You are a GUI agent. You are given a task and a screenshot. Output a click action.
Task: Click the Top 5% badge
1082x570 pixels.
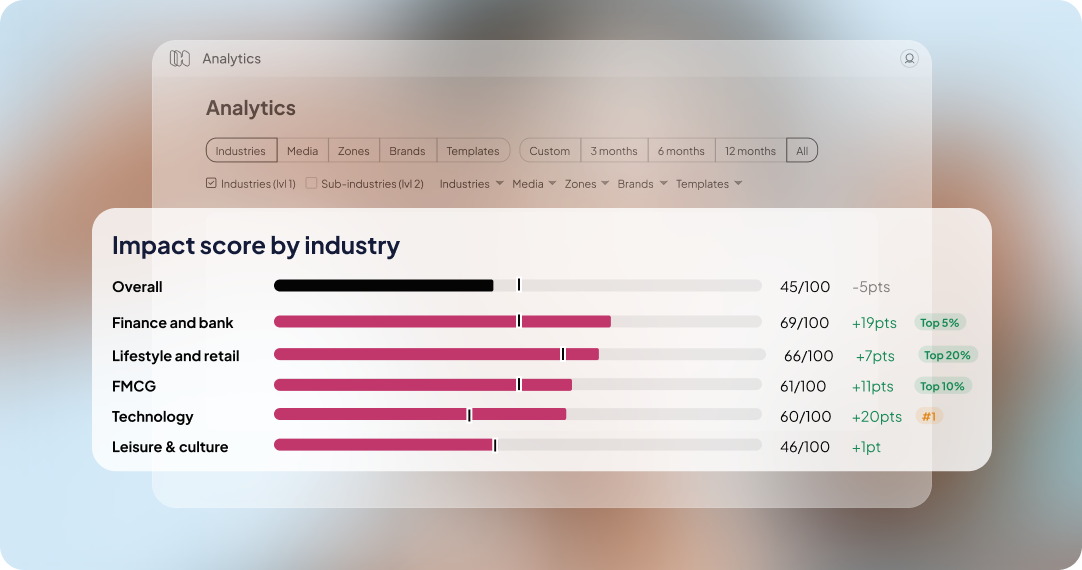coord(939,323)
